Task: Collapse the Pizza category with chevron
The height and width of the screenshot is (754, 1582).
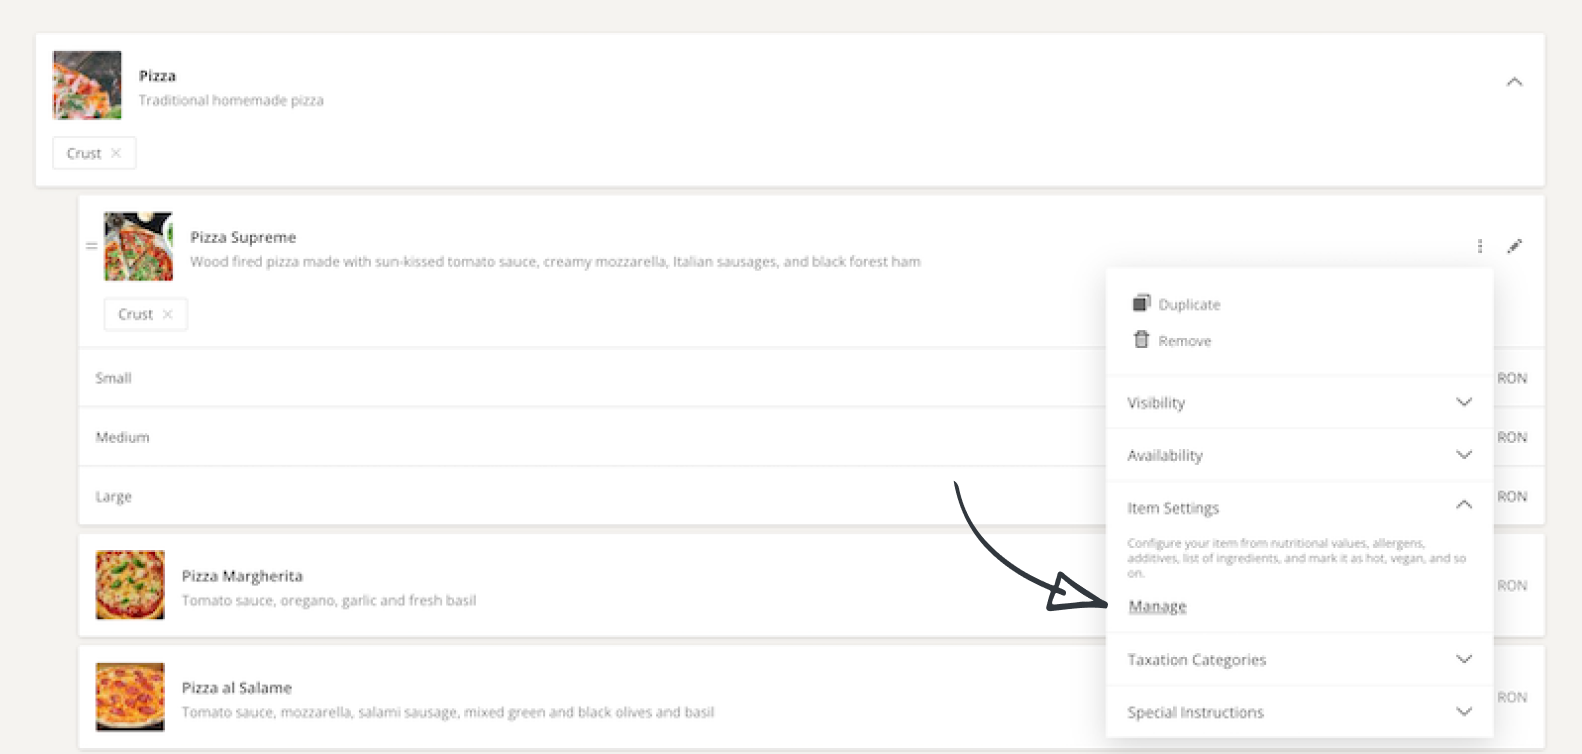Action: coord(1514,82)
